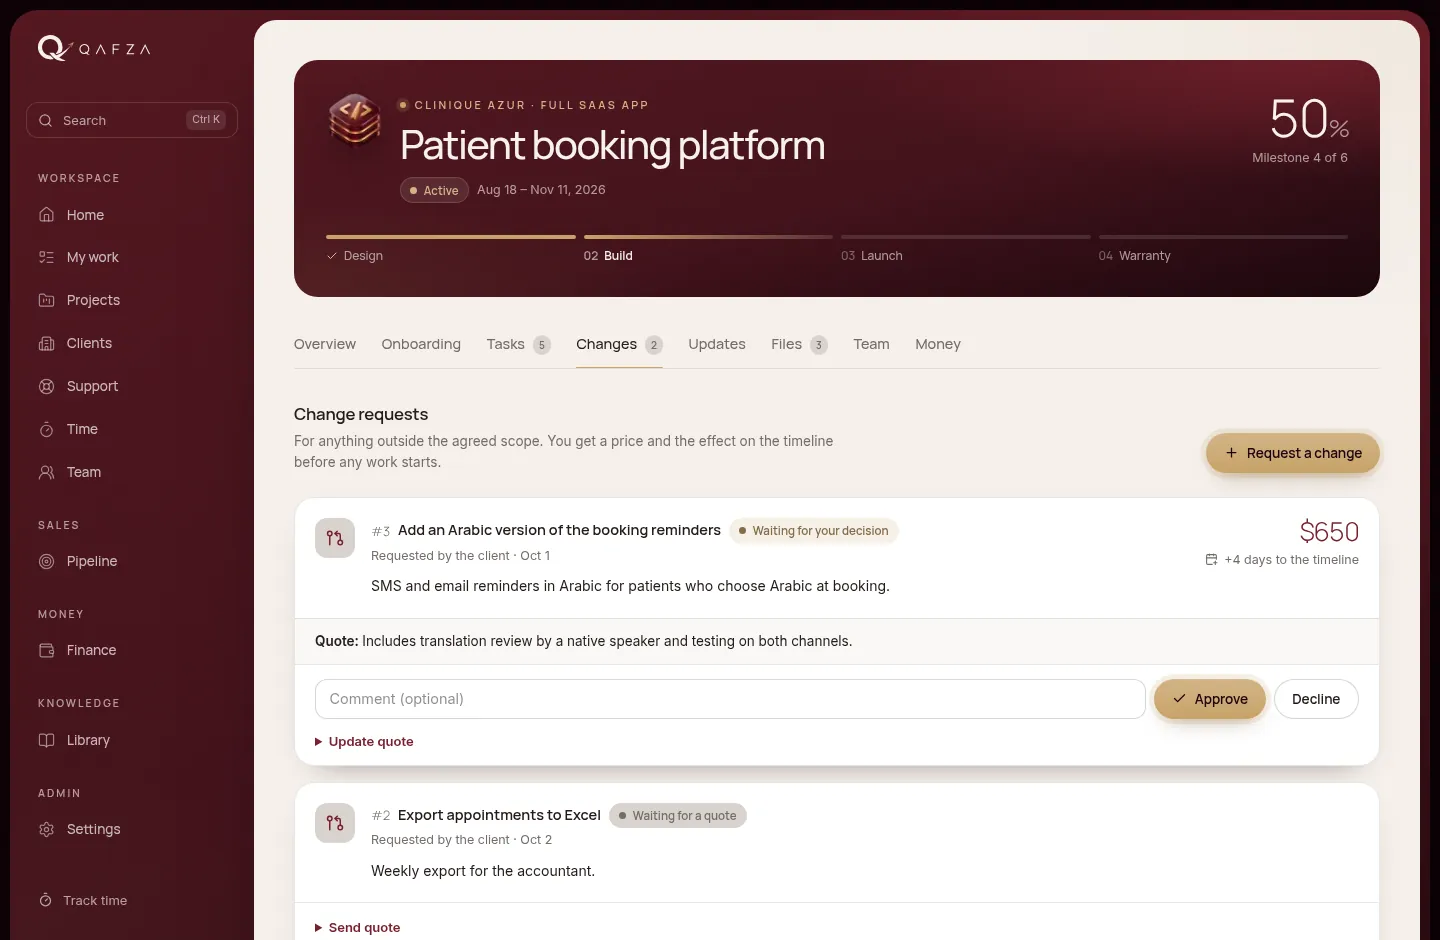This screenshot has width=1440, height=940.
Task: Switch to the Onboarding tab
Action: pyautogui.click(x=421, y=344)
